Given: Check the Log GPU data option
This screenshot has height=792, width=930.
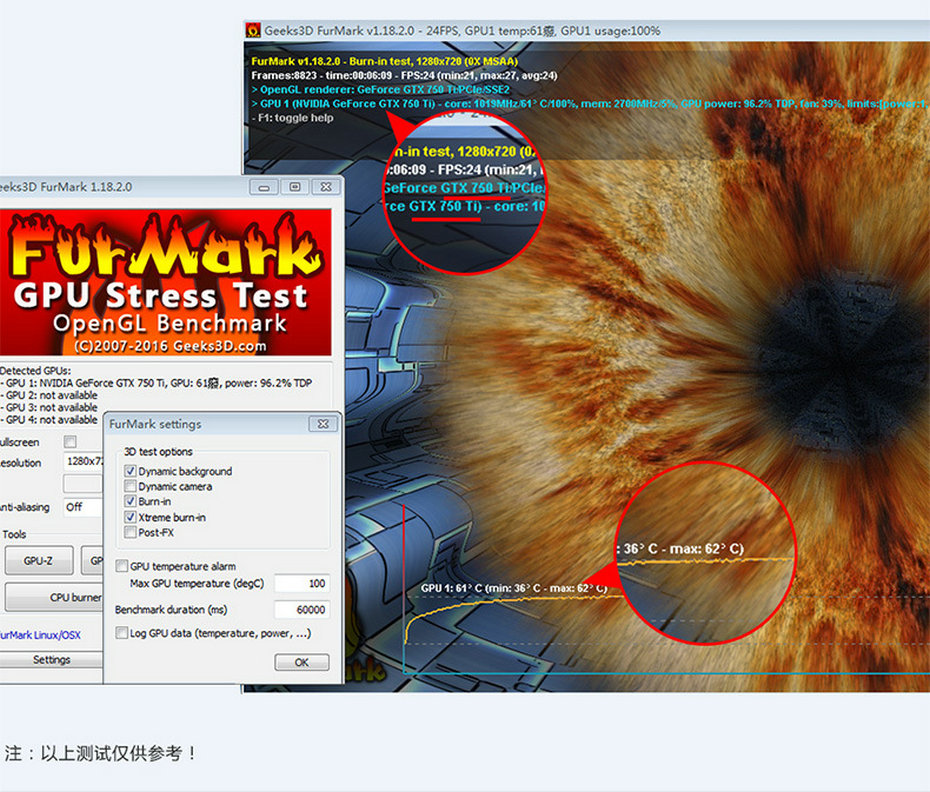Looking at the screenshot, I should click(122, 633).
